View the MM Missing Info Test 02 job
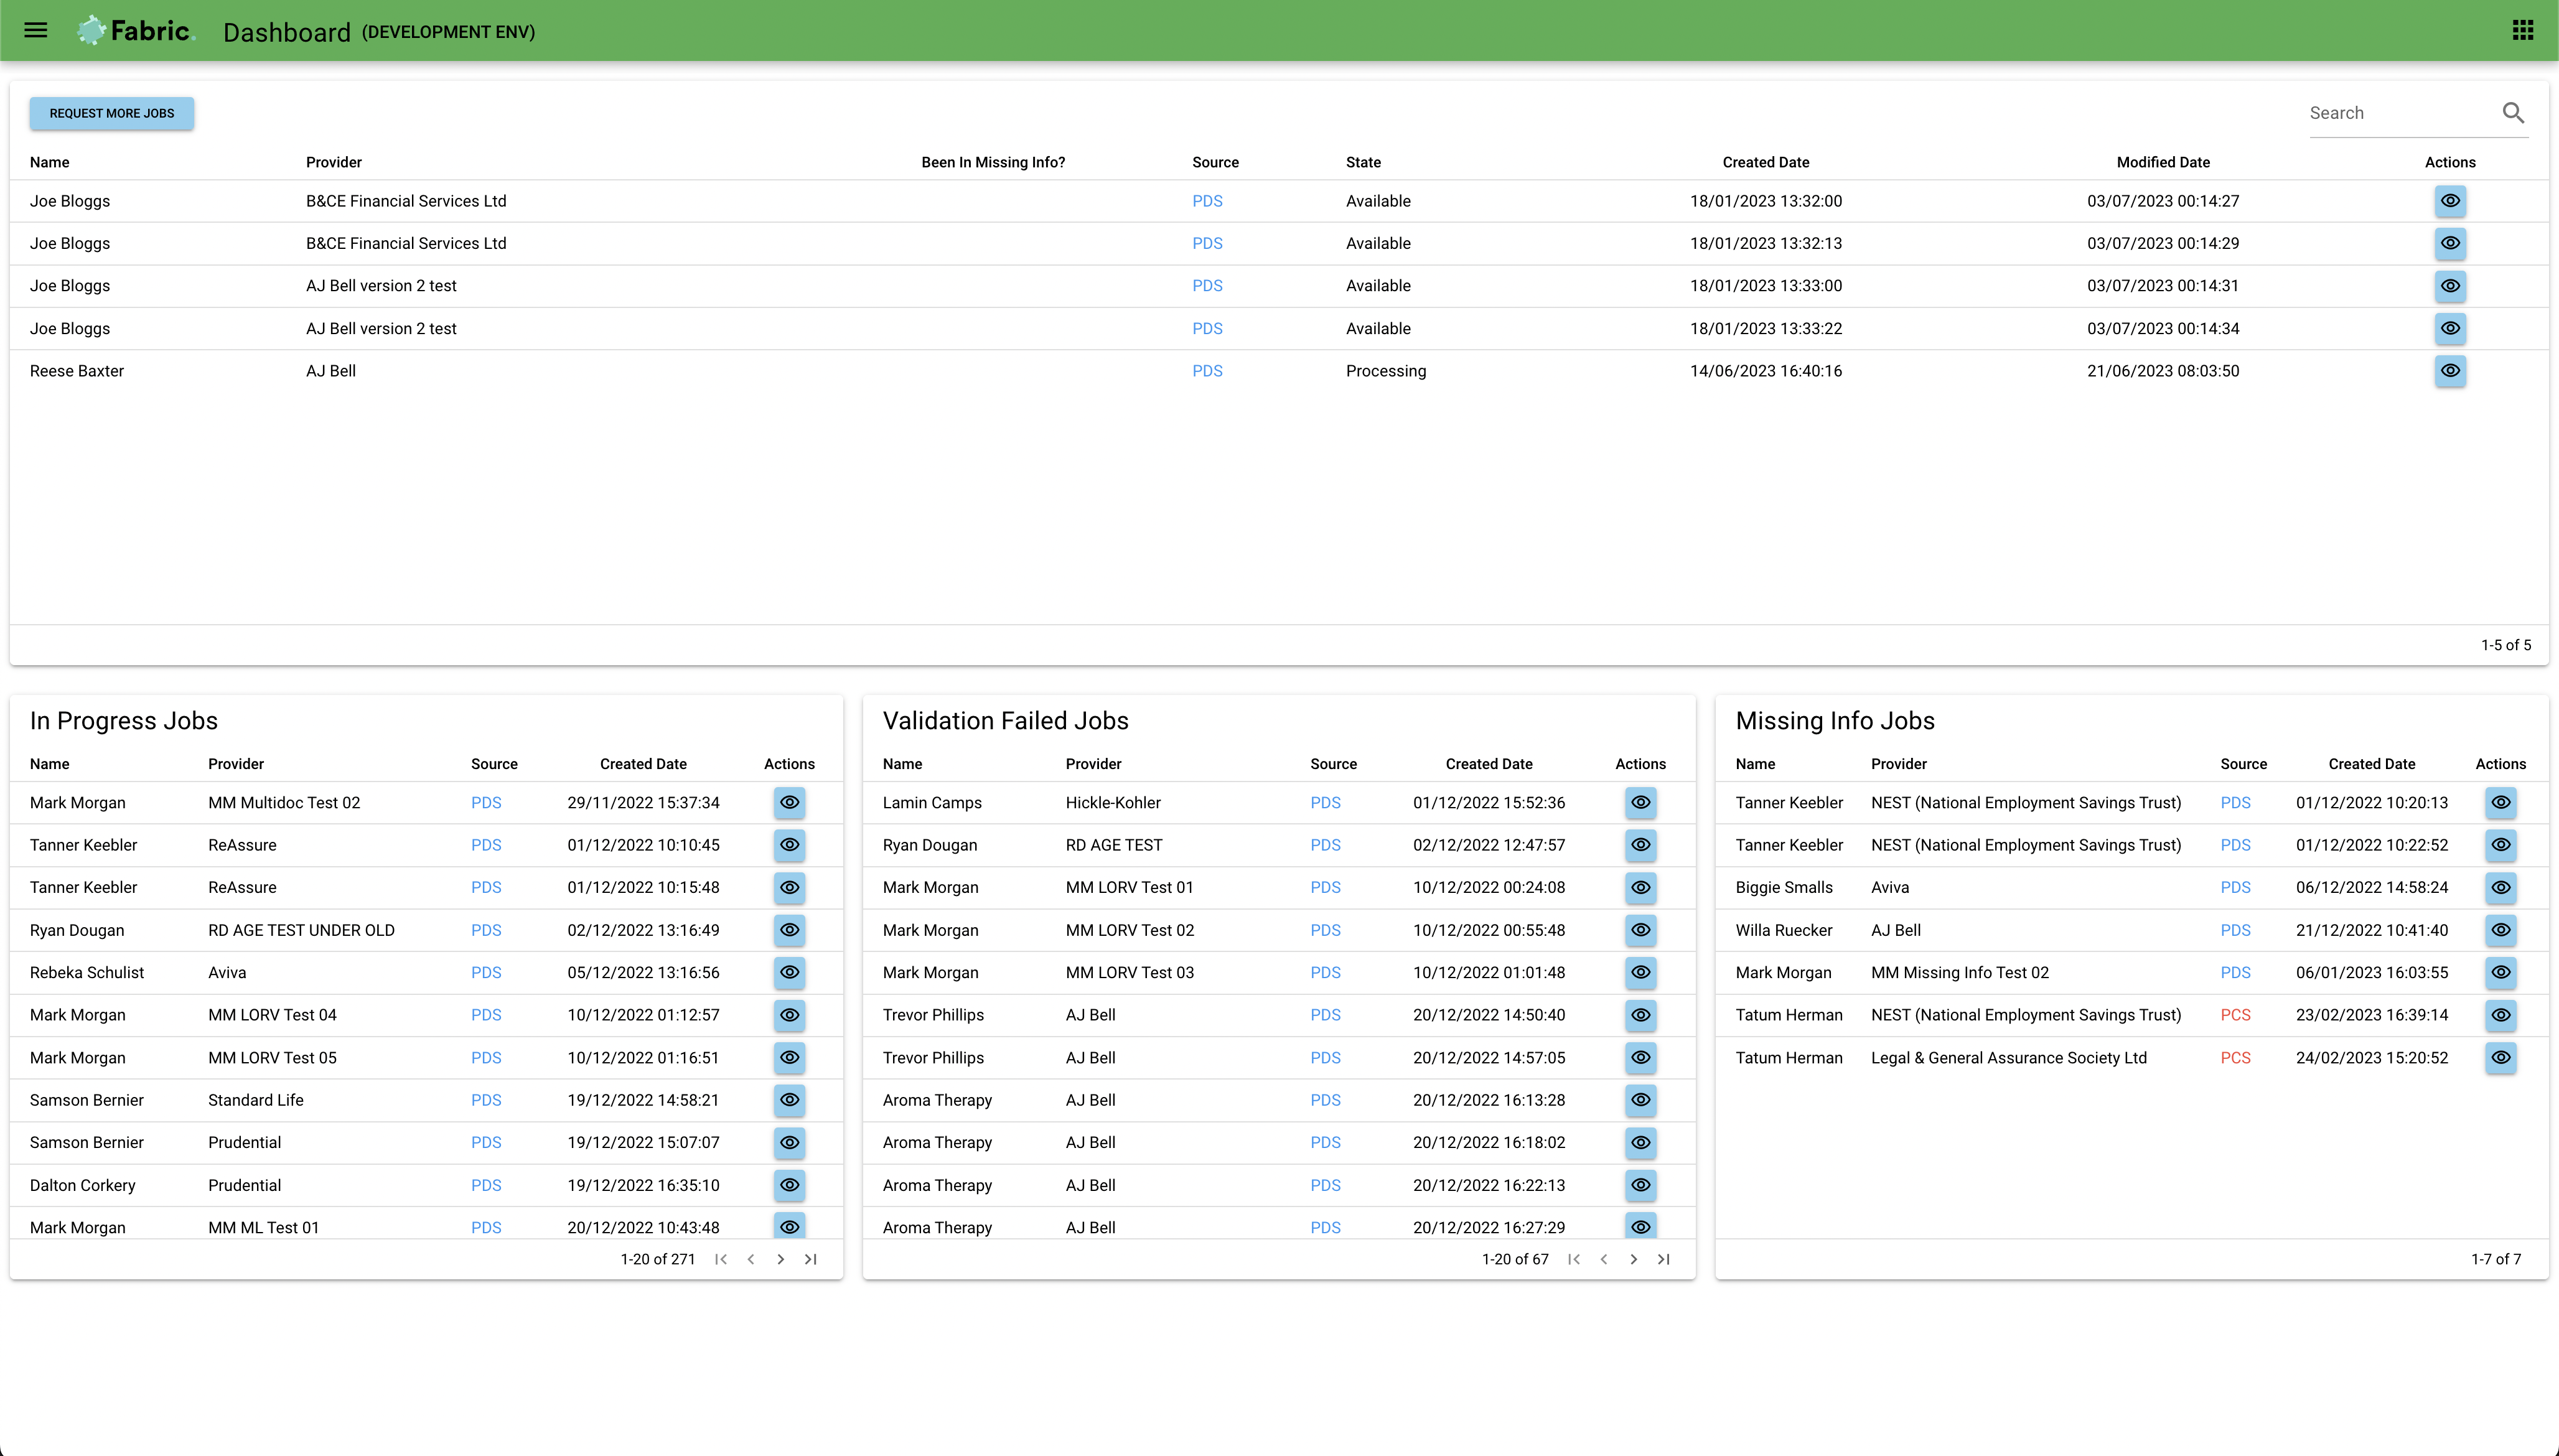Screen dimensions: 2559x1456 coord(2500,973)
